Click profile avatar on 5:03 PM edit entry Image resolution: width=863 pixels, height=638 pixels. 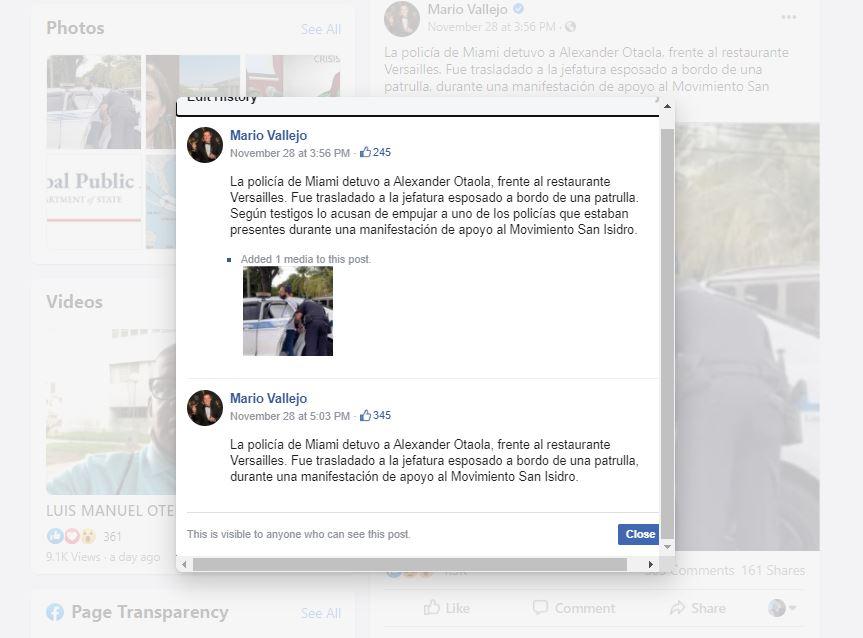coord(205,408)
